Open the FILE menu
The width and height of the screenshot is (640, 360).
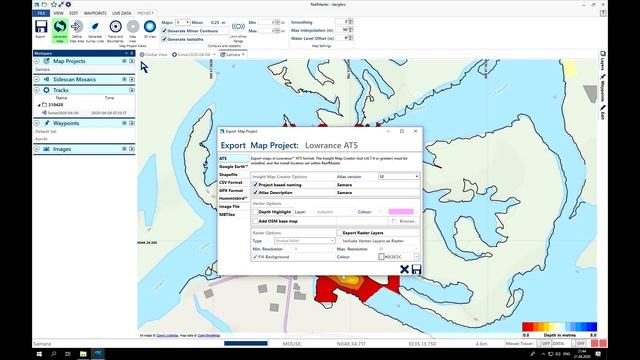click(x=41, y=13)
